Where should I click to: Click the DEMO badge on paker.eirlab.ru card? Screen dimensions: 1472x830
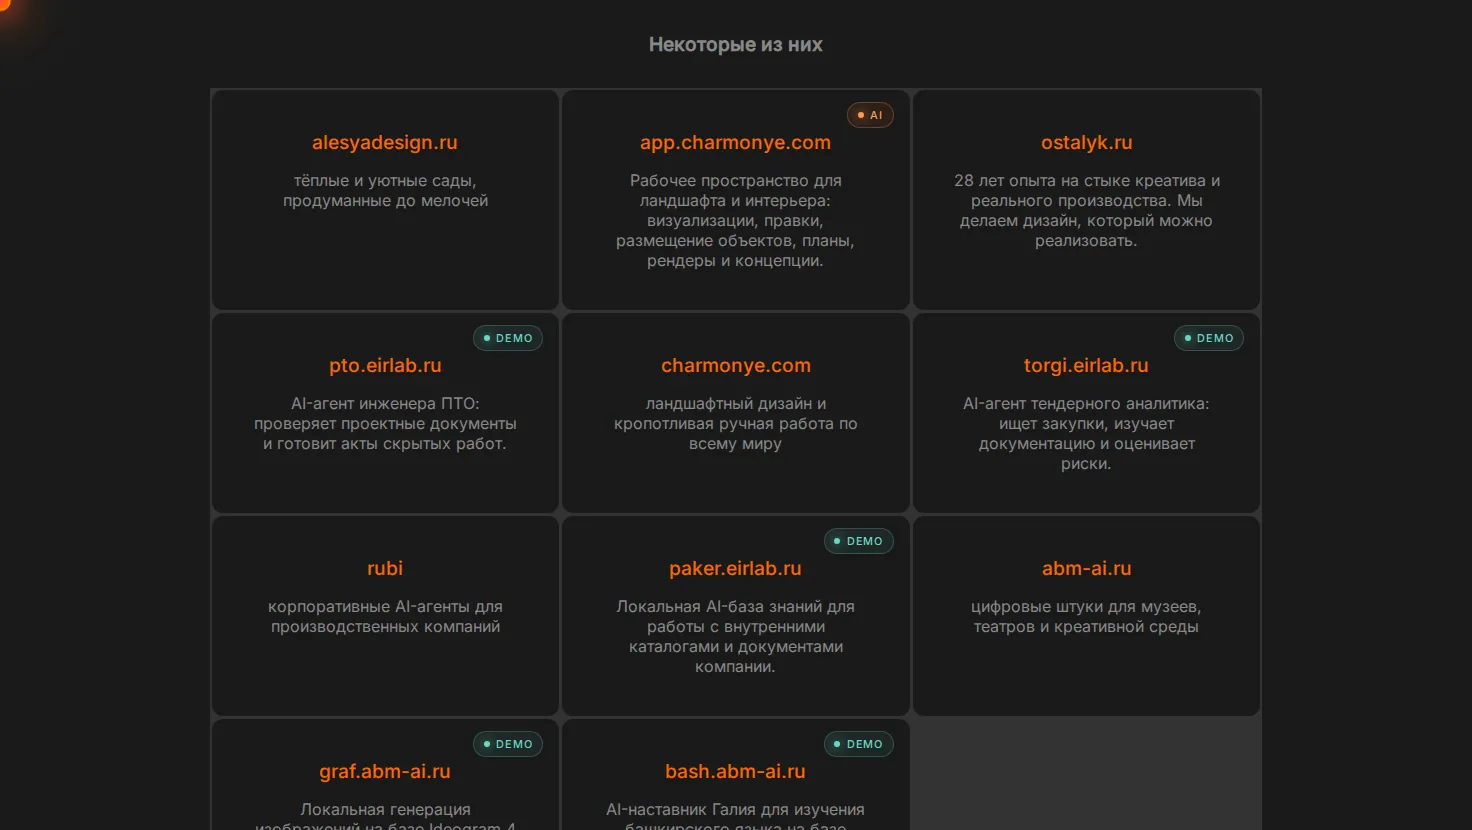(859, 541)
